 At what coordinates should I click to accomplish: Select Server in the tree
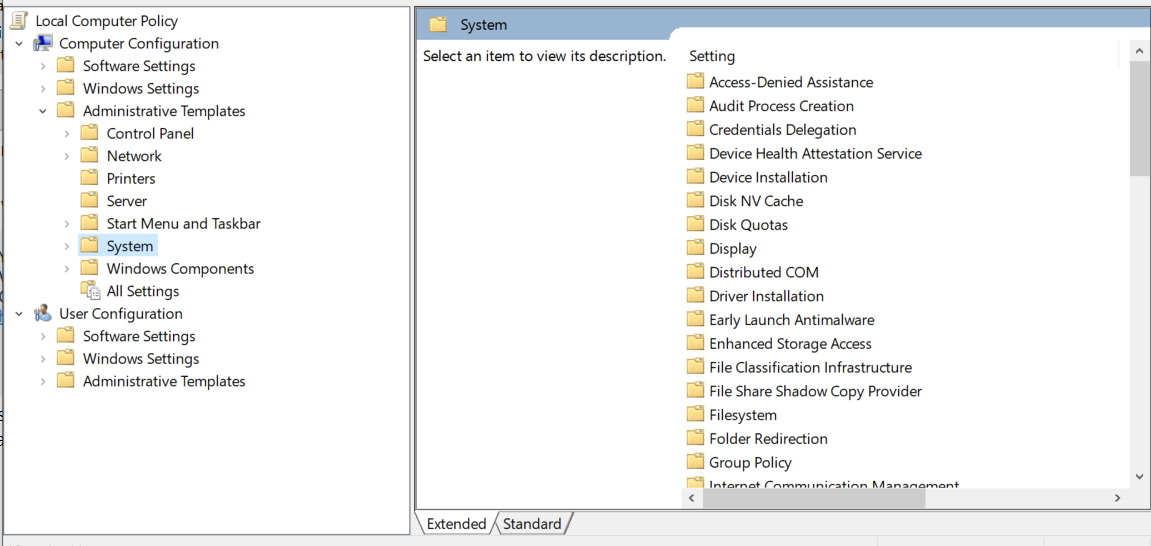[126, 200]
